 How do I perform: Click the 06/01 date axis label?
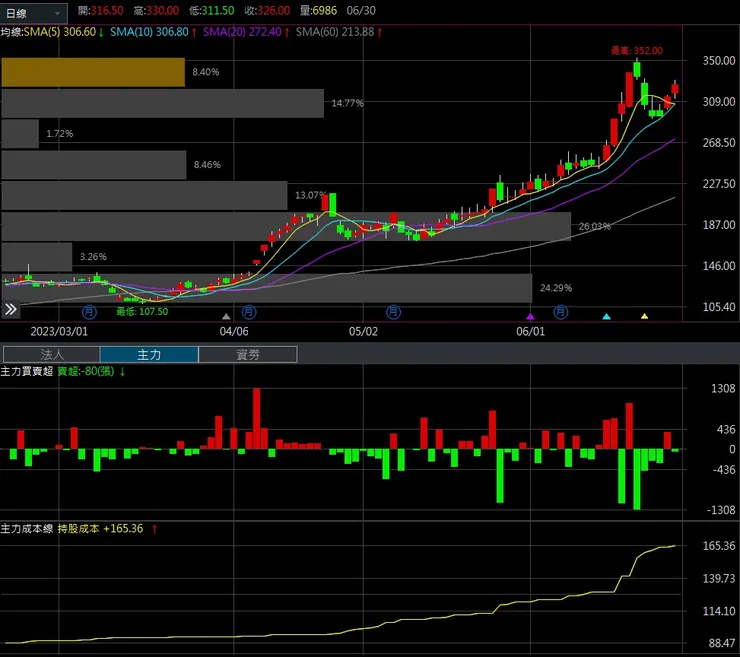tap(530, 331)
